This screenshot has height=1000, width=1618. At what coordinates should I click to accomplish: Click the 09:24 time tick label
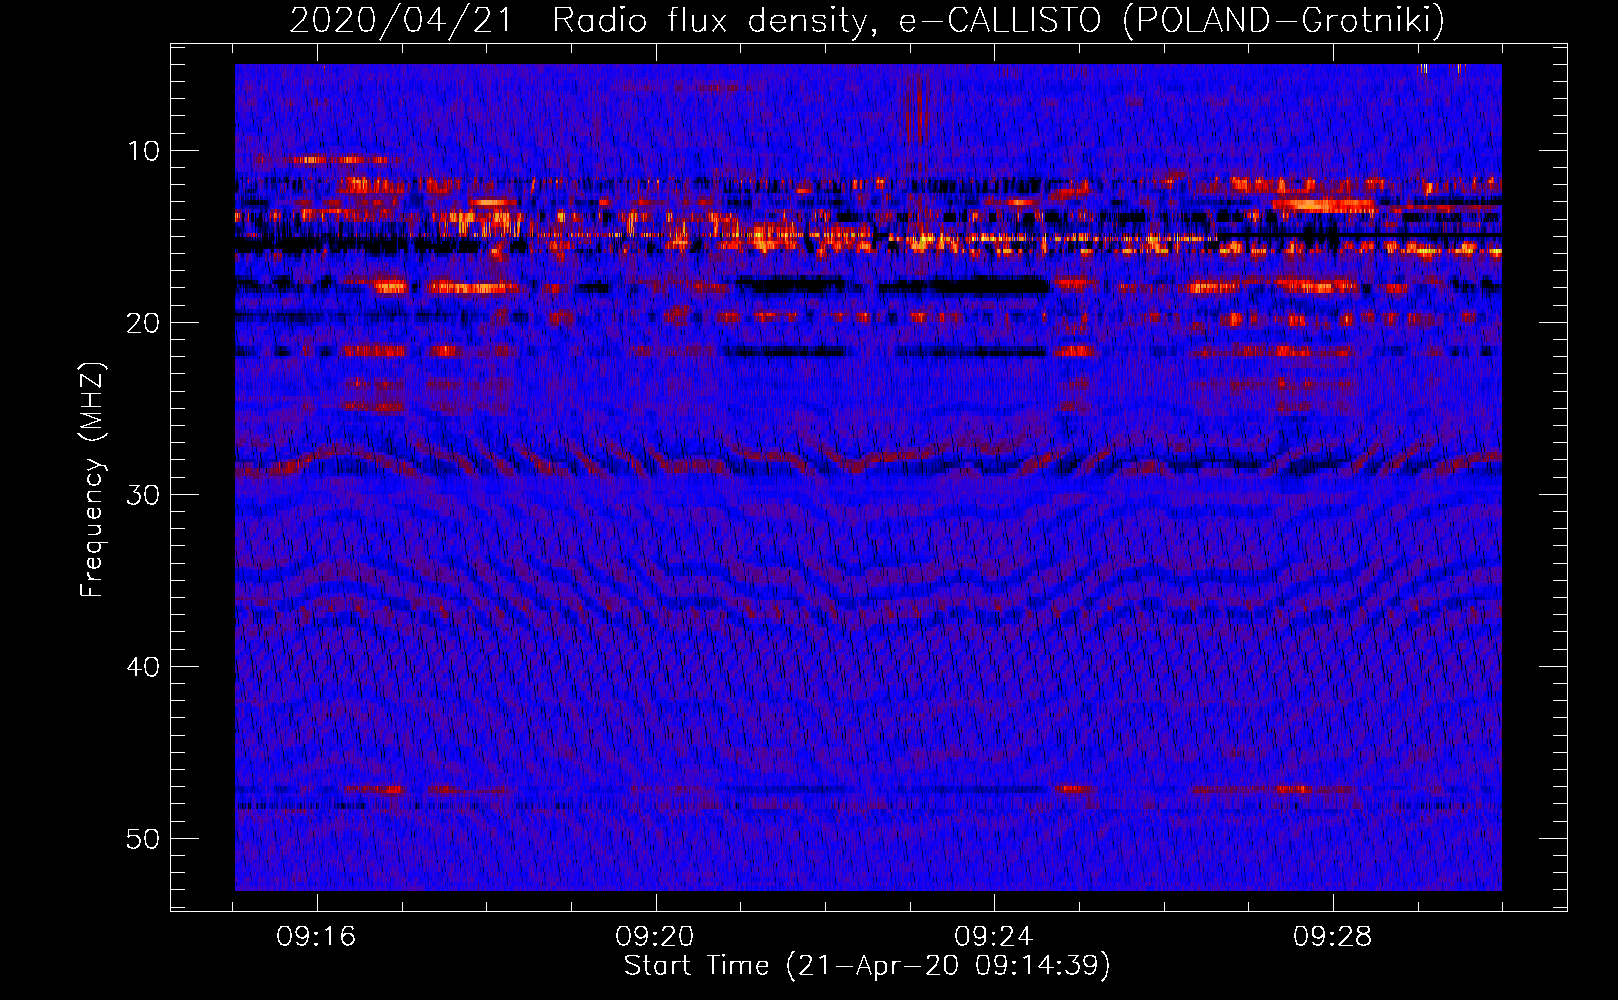pyautogui.click(x=994, y=937)
